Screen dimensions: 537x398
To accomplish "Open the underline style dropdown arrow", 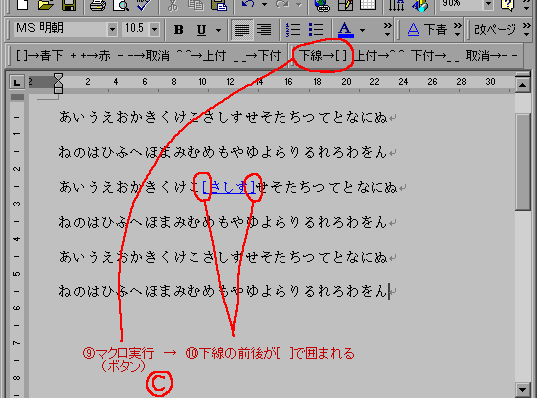I will pyautogui.click(x=218, y=30).
